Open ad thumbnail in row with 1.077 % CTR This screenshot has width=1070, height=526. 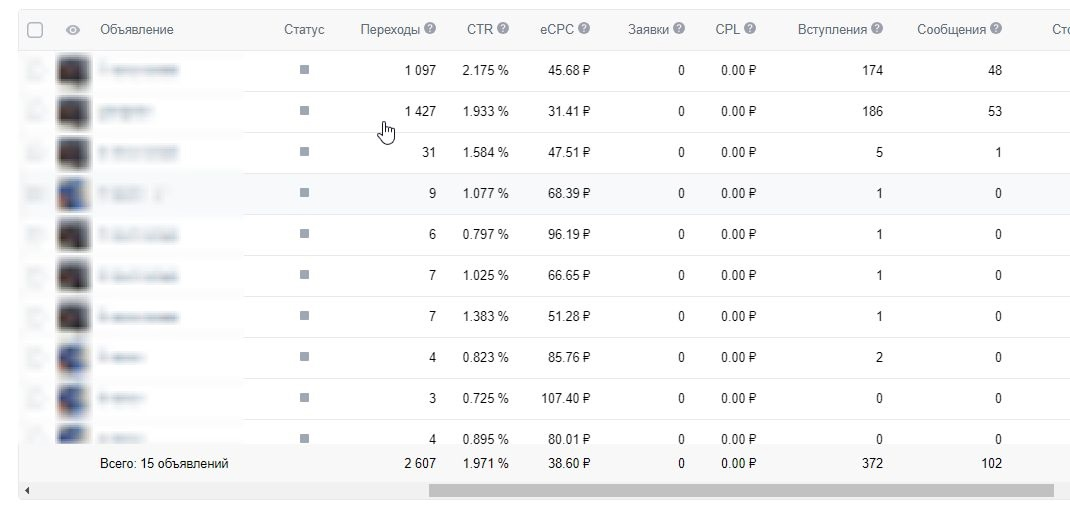tap(74, 194)
